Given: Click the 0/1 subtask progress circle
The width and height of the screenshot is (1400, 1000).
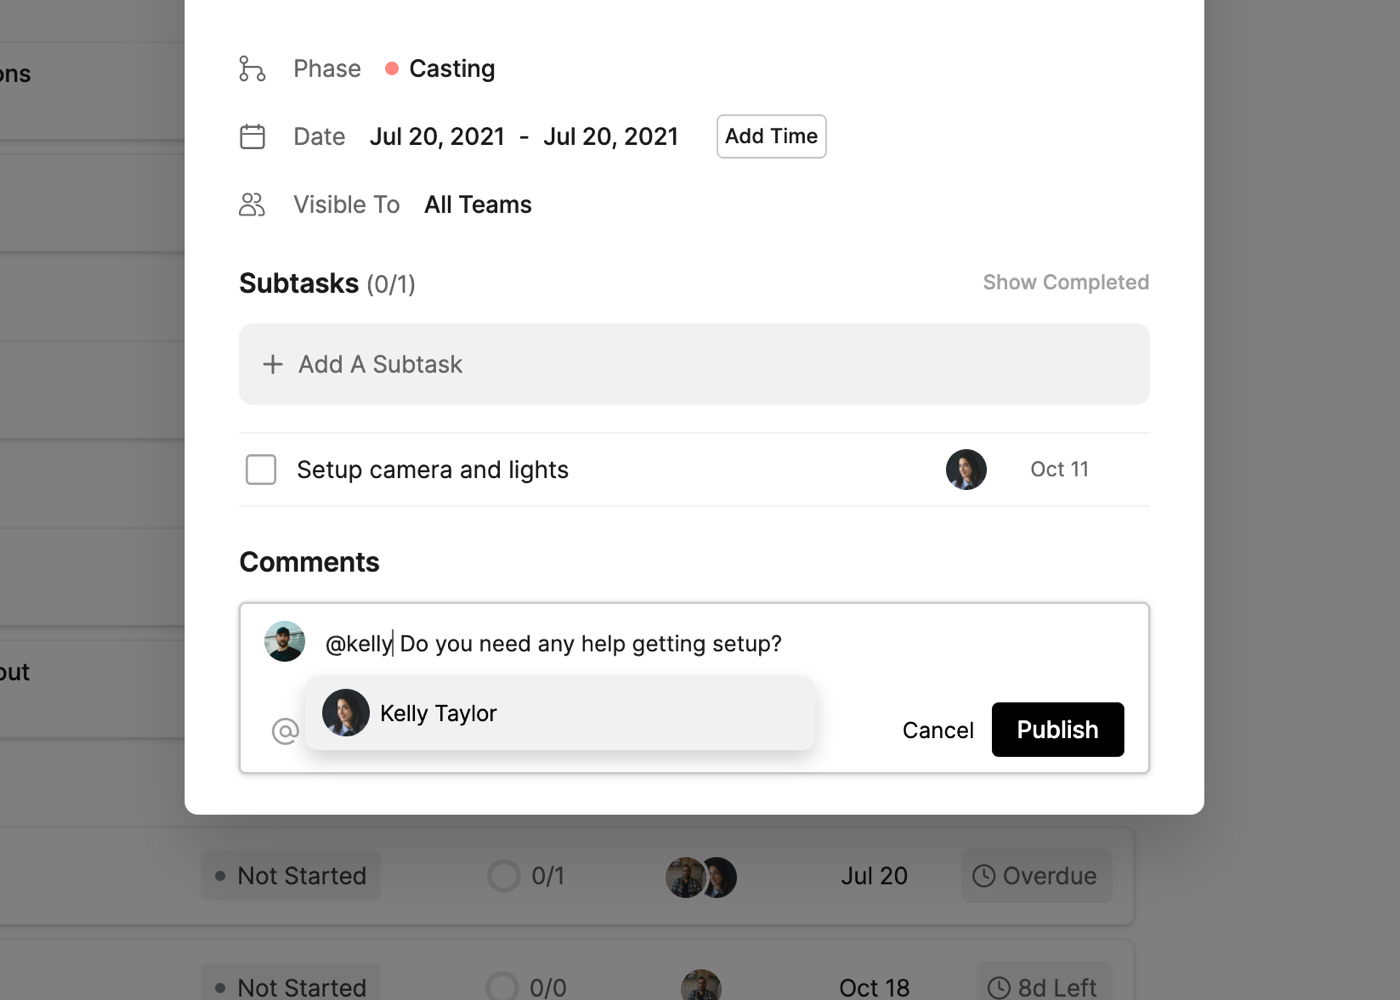Looking at the screenshot, I should [x=504, y=876].
